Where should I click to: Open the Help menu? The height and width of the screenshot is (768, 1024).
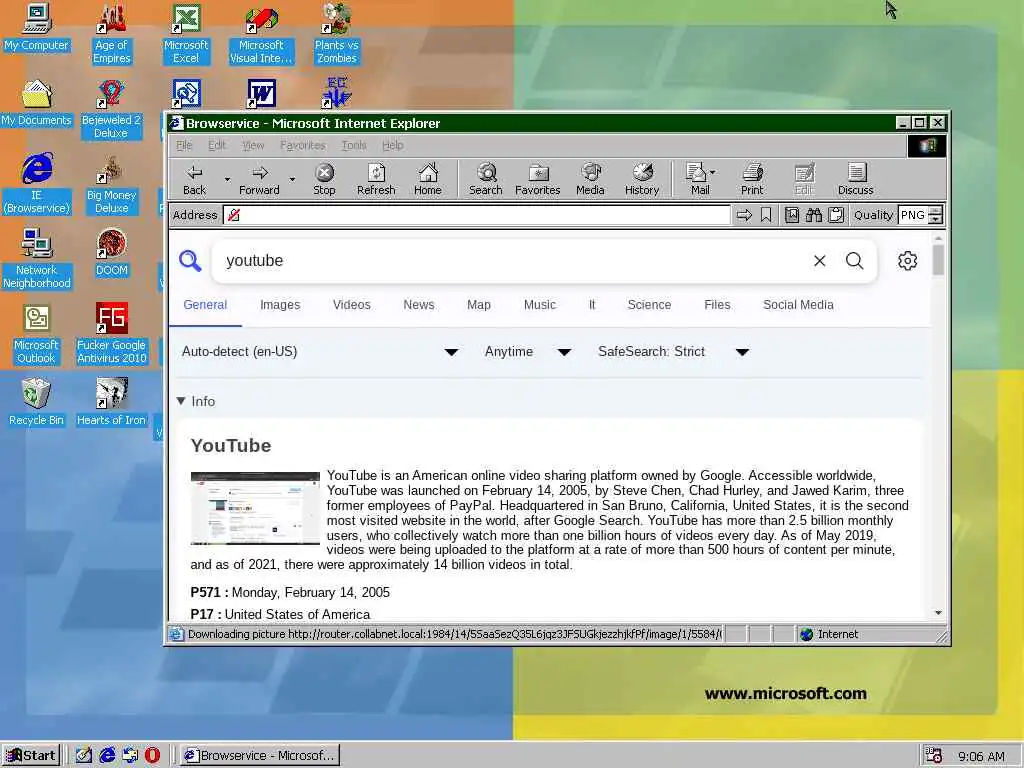(392, 145)
